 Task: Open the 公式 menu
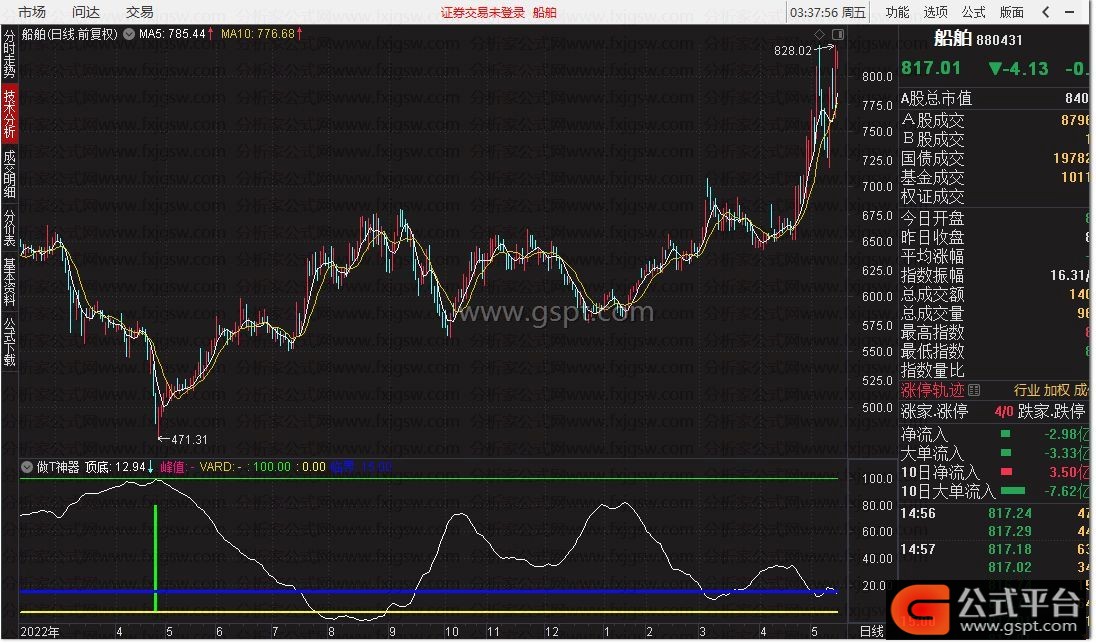coord(973,12)
